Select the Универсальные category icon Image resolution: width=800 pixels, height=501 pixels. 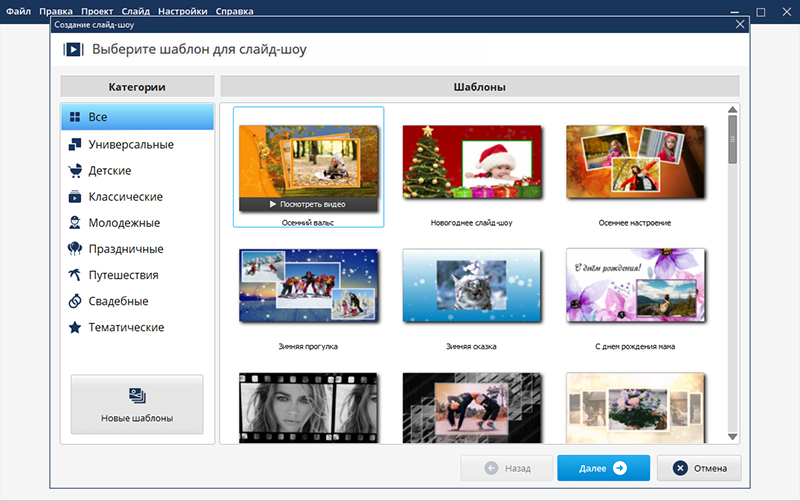pyautogui.click(x=74, y=145)
